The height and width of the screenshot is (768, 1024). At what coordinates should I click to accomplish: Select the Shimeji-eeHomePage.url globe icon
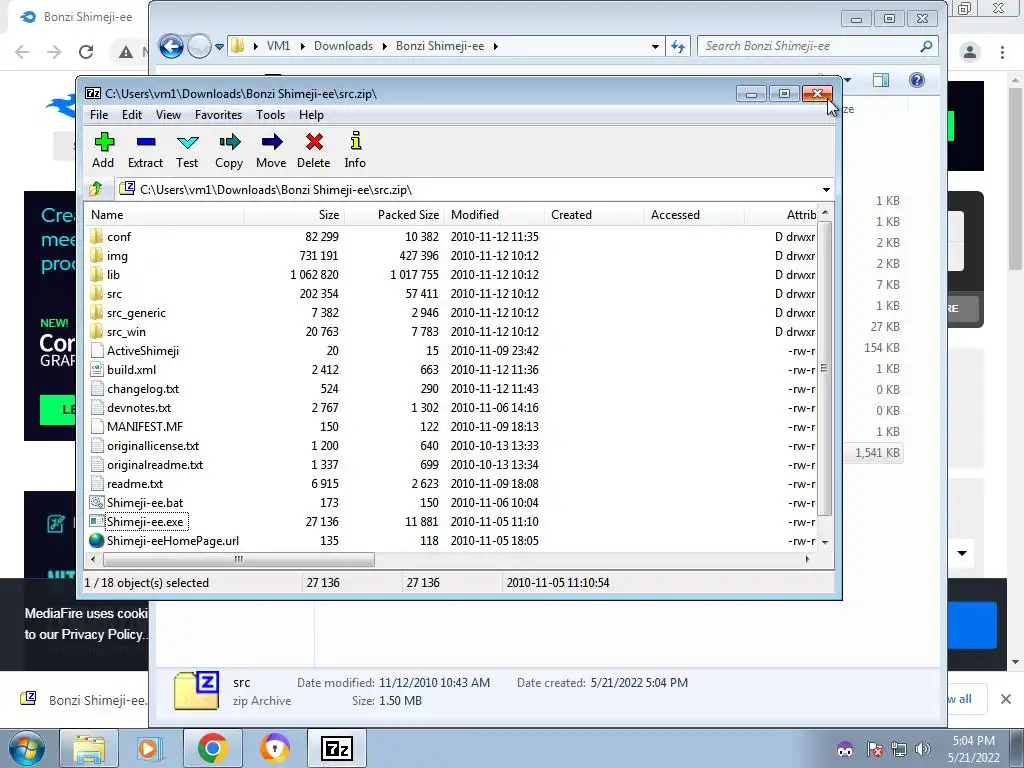(97, 541)
